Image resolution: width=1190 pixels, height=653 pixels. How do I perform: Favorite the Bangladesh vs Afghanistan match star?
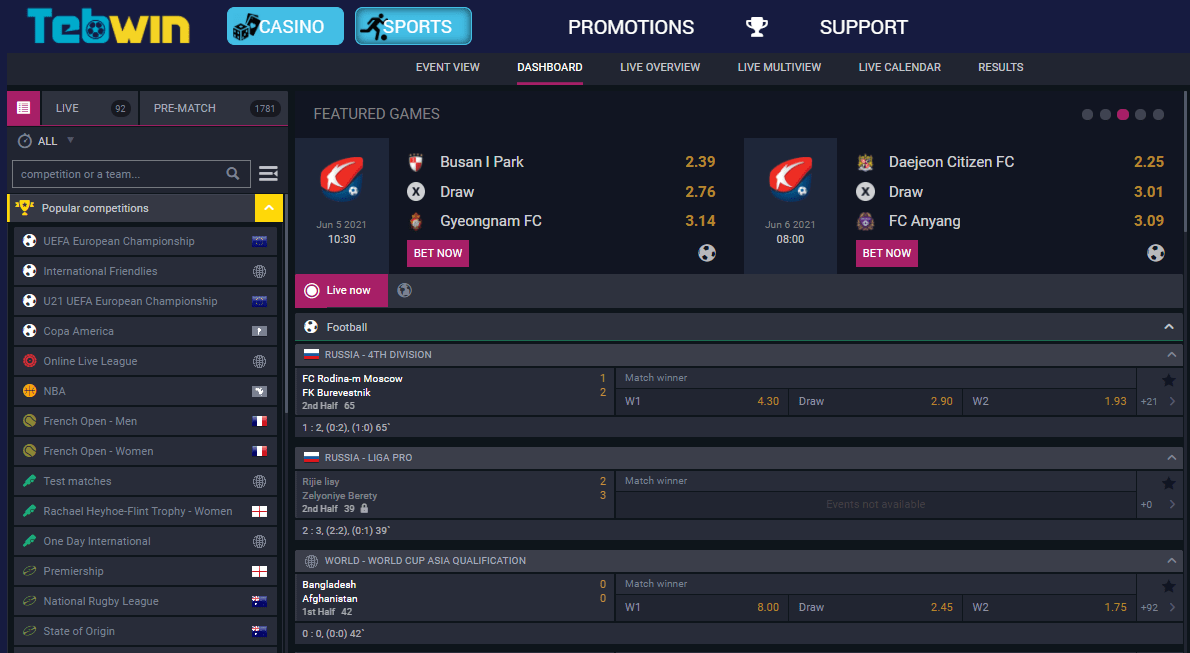[1169, 586]
